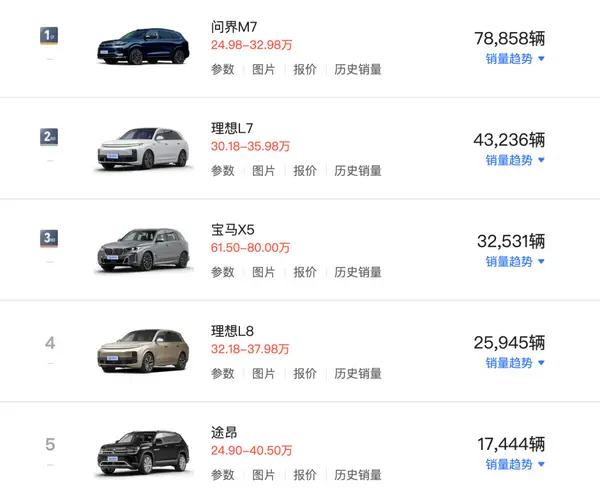Click the rank 1 badge icon

point(49,36)
